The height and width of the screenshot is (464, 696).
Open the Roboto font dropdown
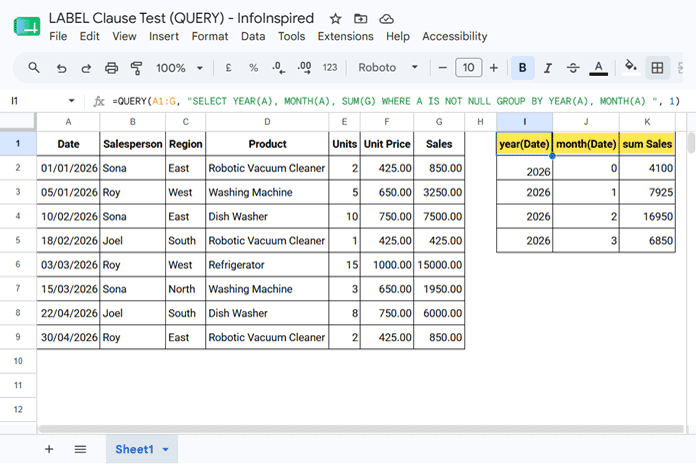pyautogui.click(x=388, y=67)
